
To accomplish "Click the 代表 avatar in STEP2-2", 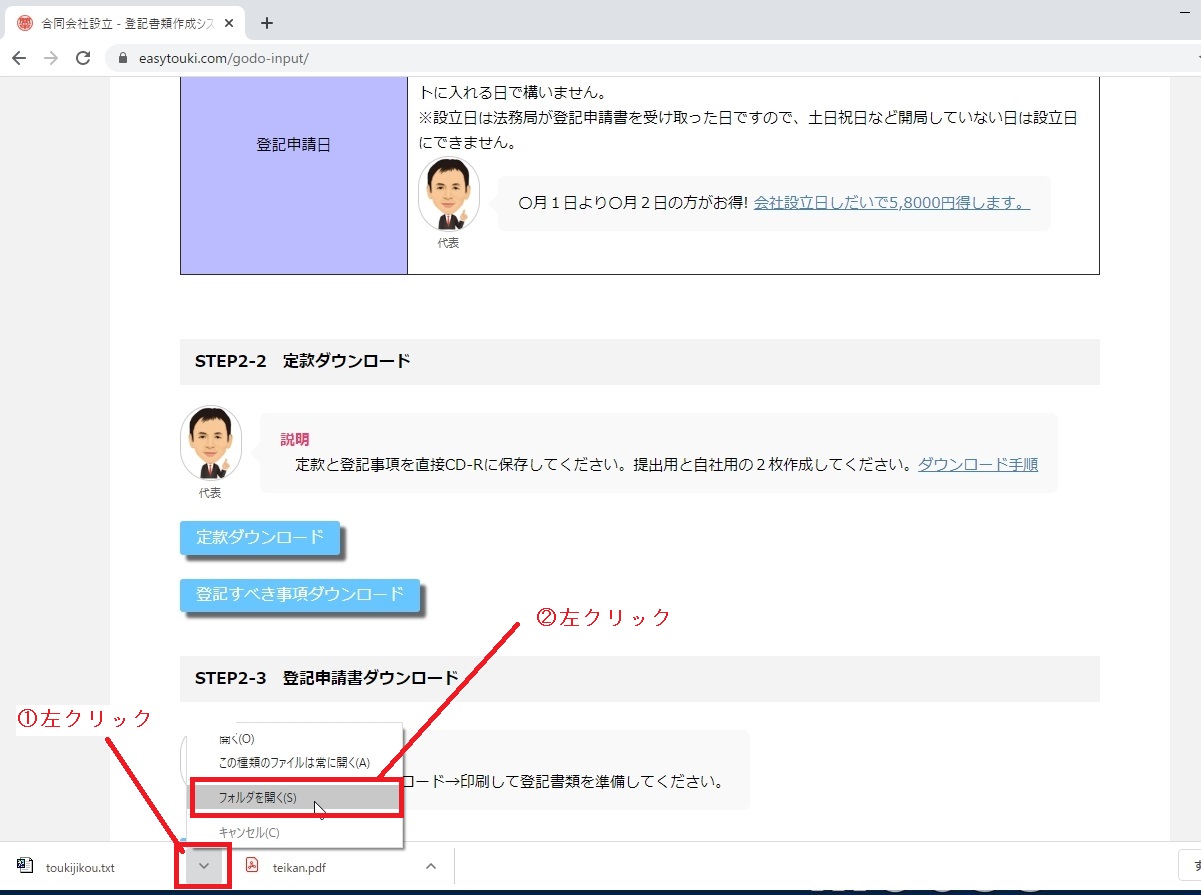I will pos(210,442).
